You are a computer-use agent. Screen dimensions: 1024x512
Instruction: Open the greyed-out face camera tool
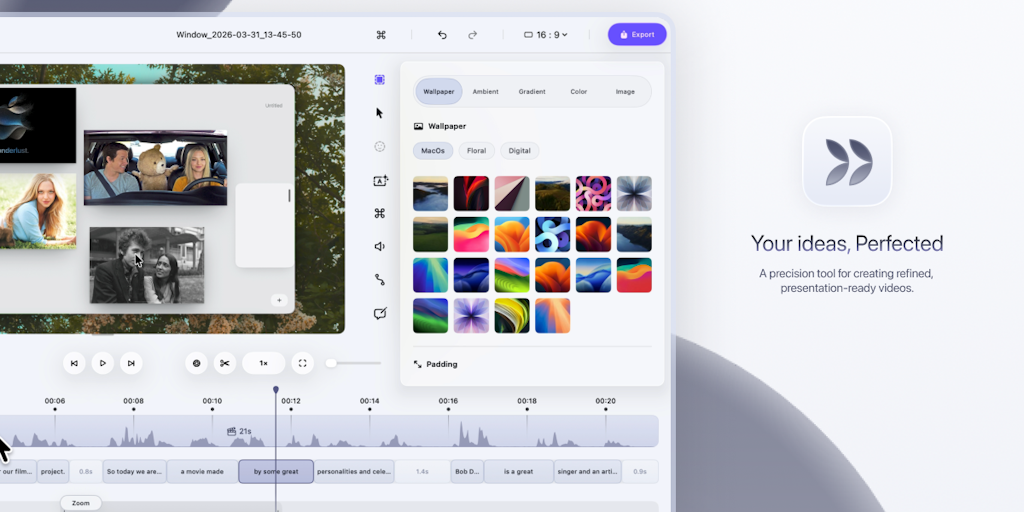point(379,147)
